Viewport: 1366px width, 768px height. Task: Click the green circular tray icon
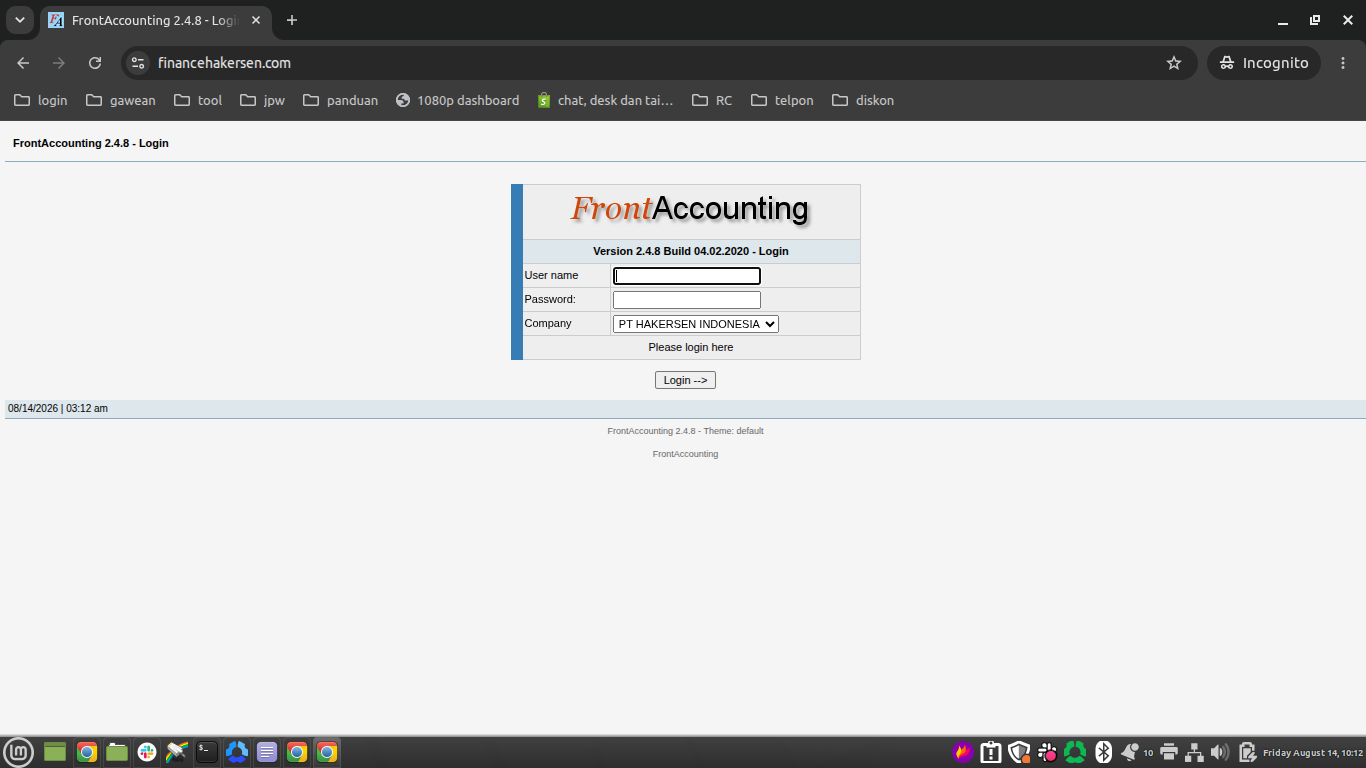tap(1075, 752)
